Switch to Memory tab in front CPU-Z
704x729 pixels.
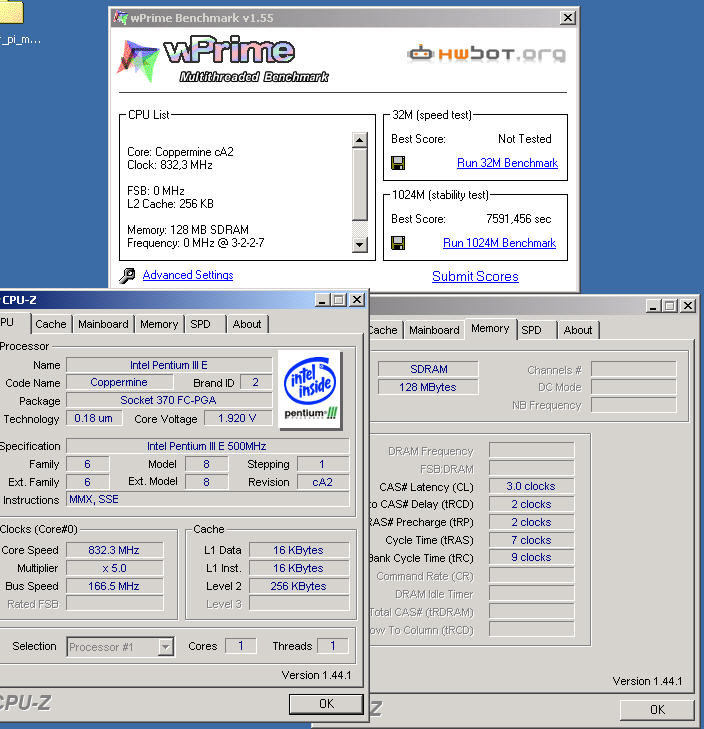(159, 324)
